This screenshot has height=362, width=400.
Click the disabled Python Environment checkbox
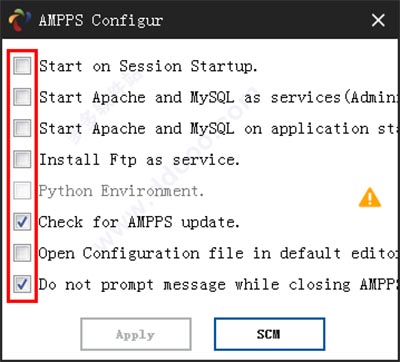coord(22,191)
